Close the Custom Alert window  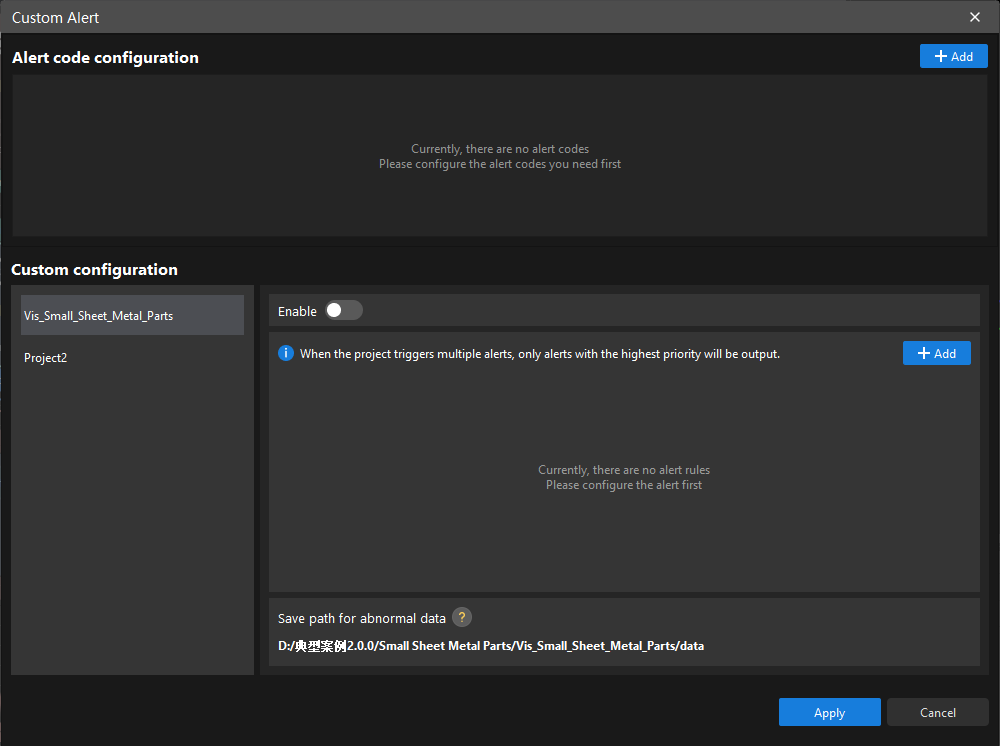click(x=975, y=17)
